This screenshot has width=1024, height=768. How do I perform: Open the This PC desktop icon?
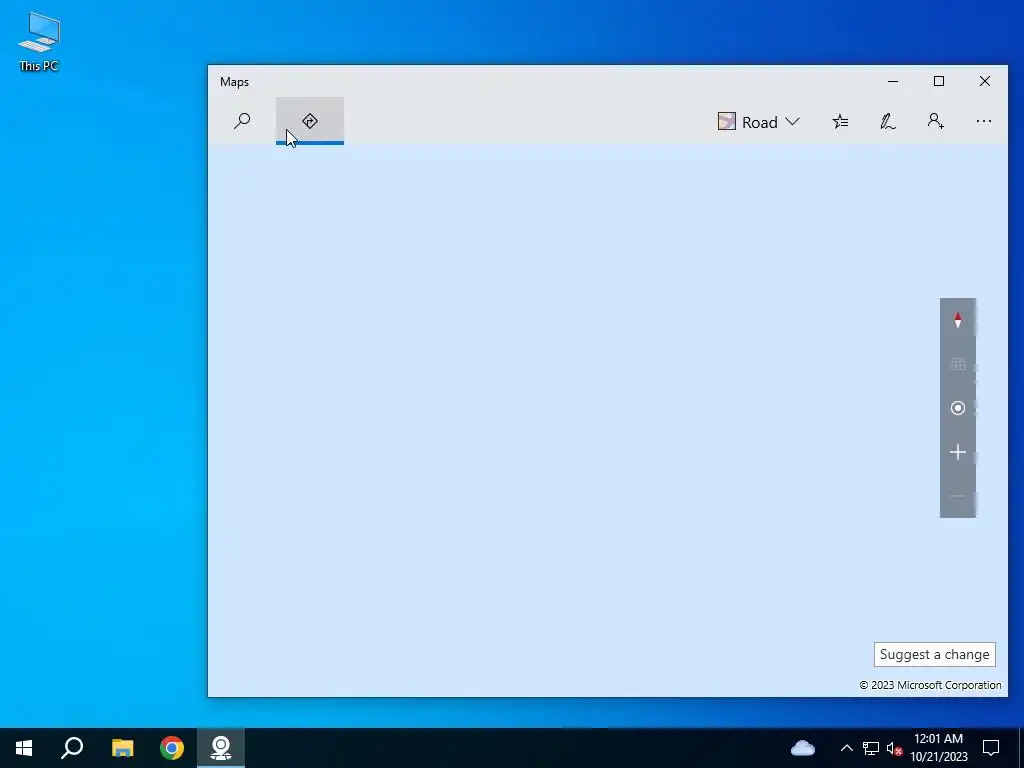39,41
